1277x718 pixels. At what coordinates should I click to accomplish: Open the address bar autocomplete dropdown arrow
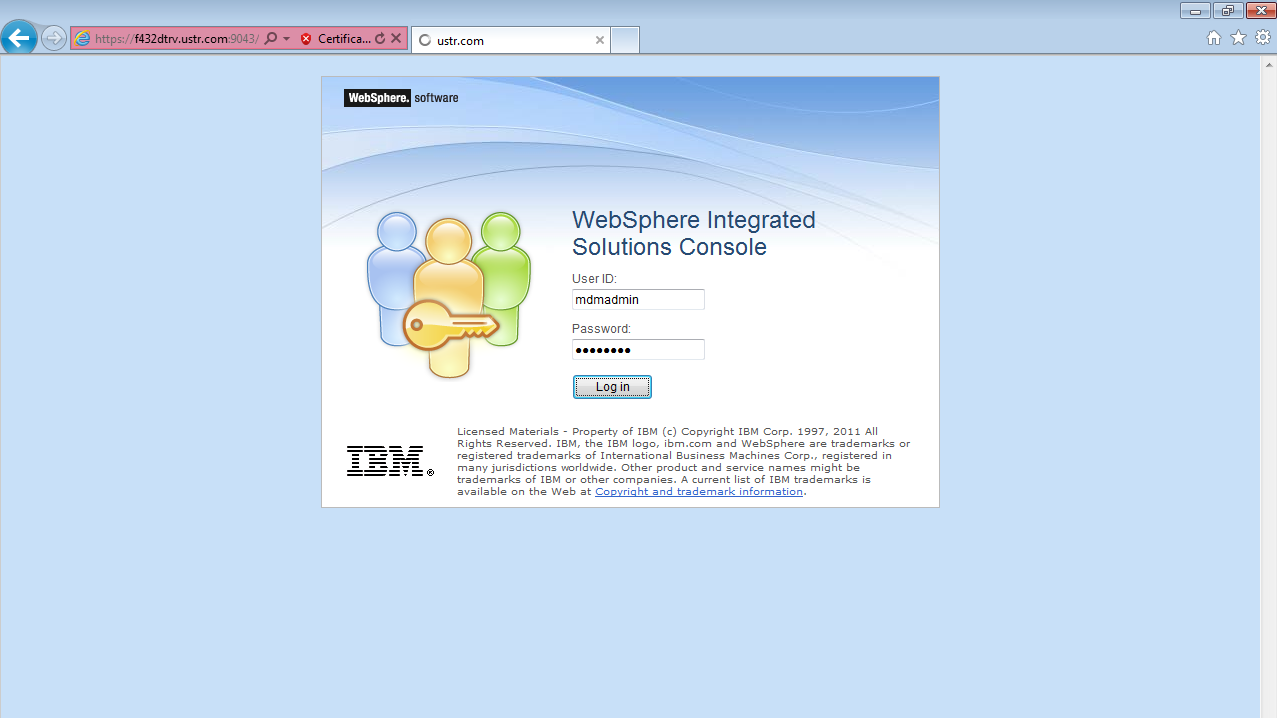point(287,39)
